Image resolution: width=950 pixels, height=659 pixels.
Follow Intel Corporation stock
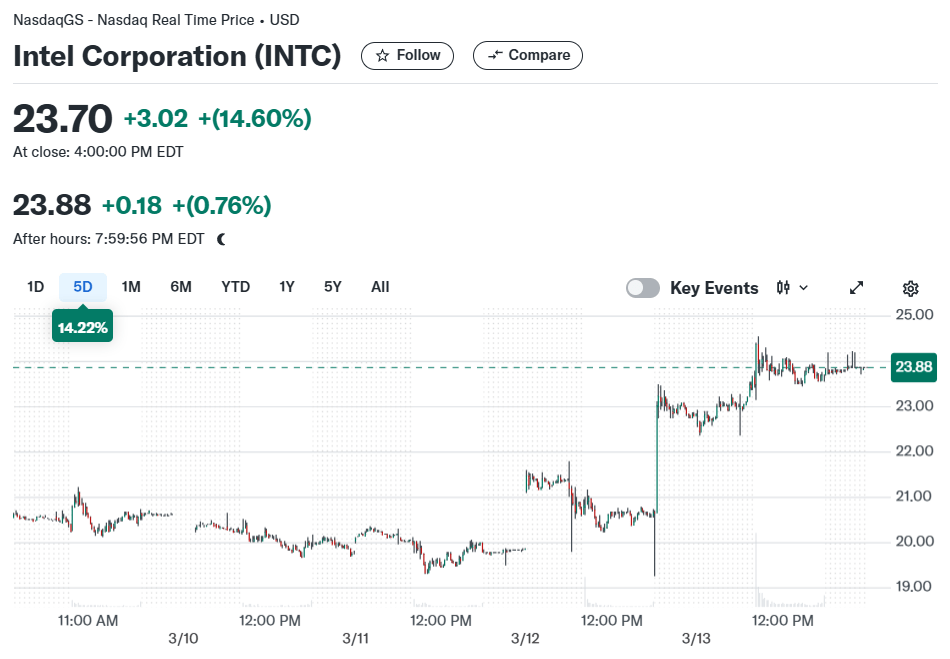(407, 56)
